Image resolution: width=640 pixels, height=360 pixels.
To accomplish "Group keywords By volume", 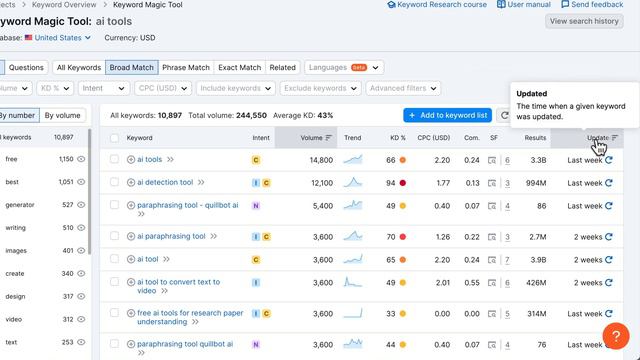I will pos(62,116).
